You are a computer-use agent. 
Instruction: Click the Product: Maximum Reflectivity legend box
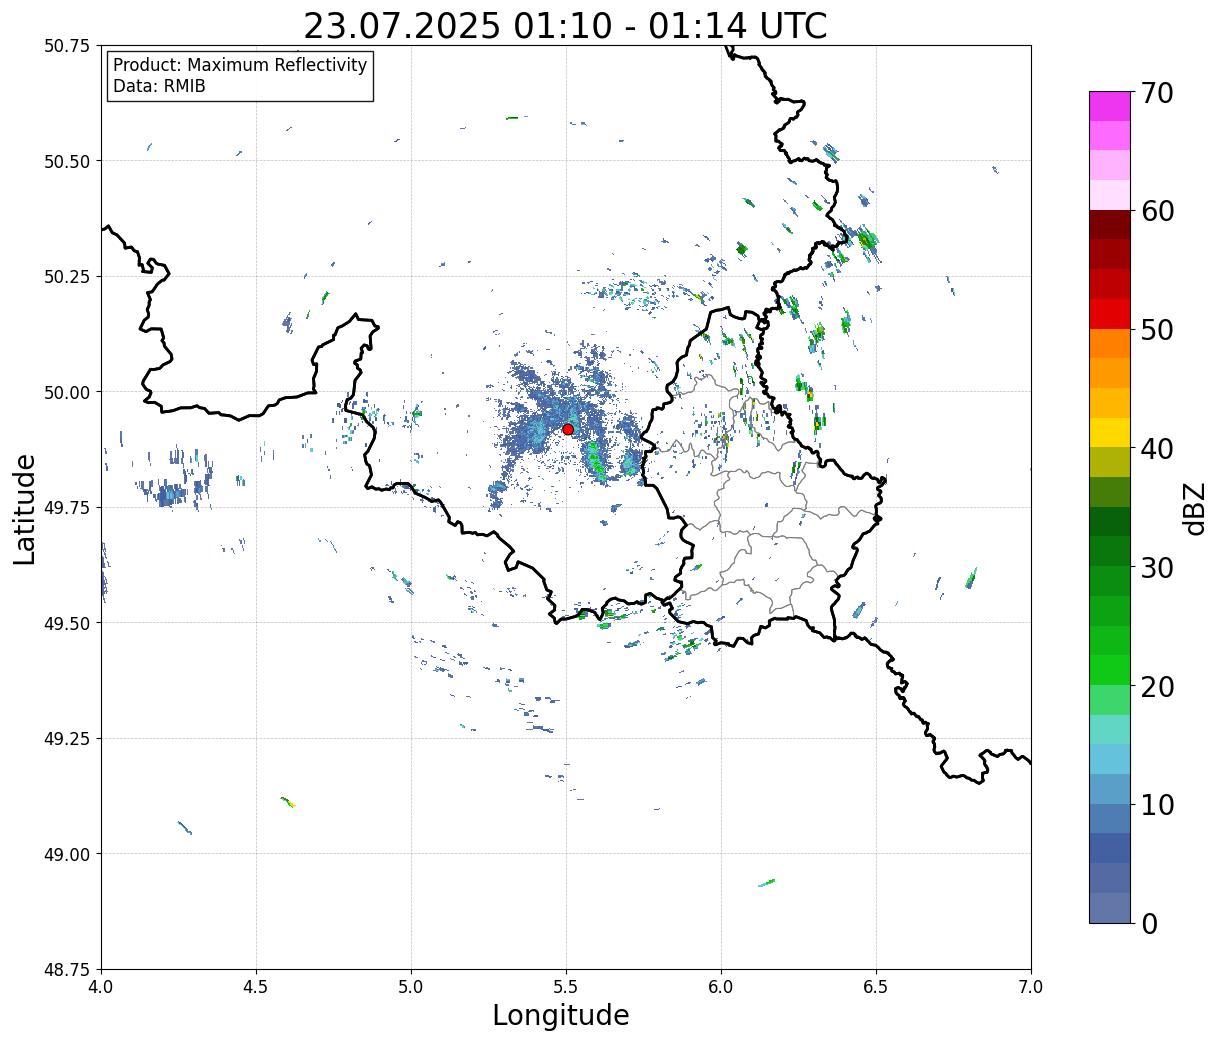(x=240, y=76)
